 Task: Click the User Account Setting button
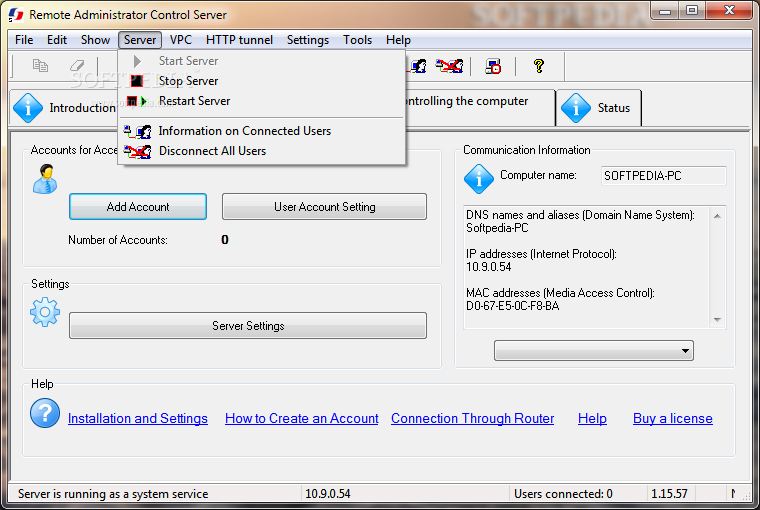click(x=325, y=207)
